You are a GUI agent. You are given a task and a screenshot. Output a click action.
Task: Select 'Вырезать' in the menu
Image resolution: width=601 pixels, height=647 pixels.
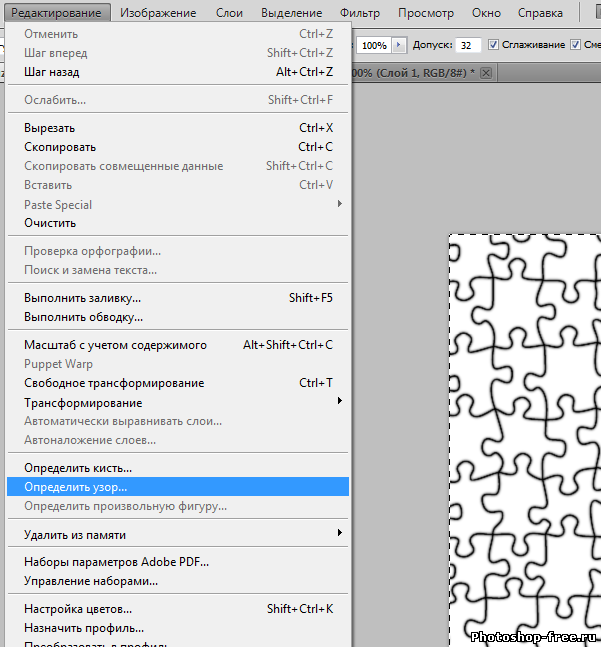click(50, 128)
